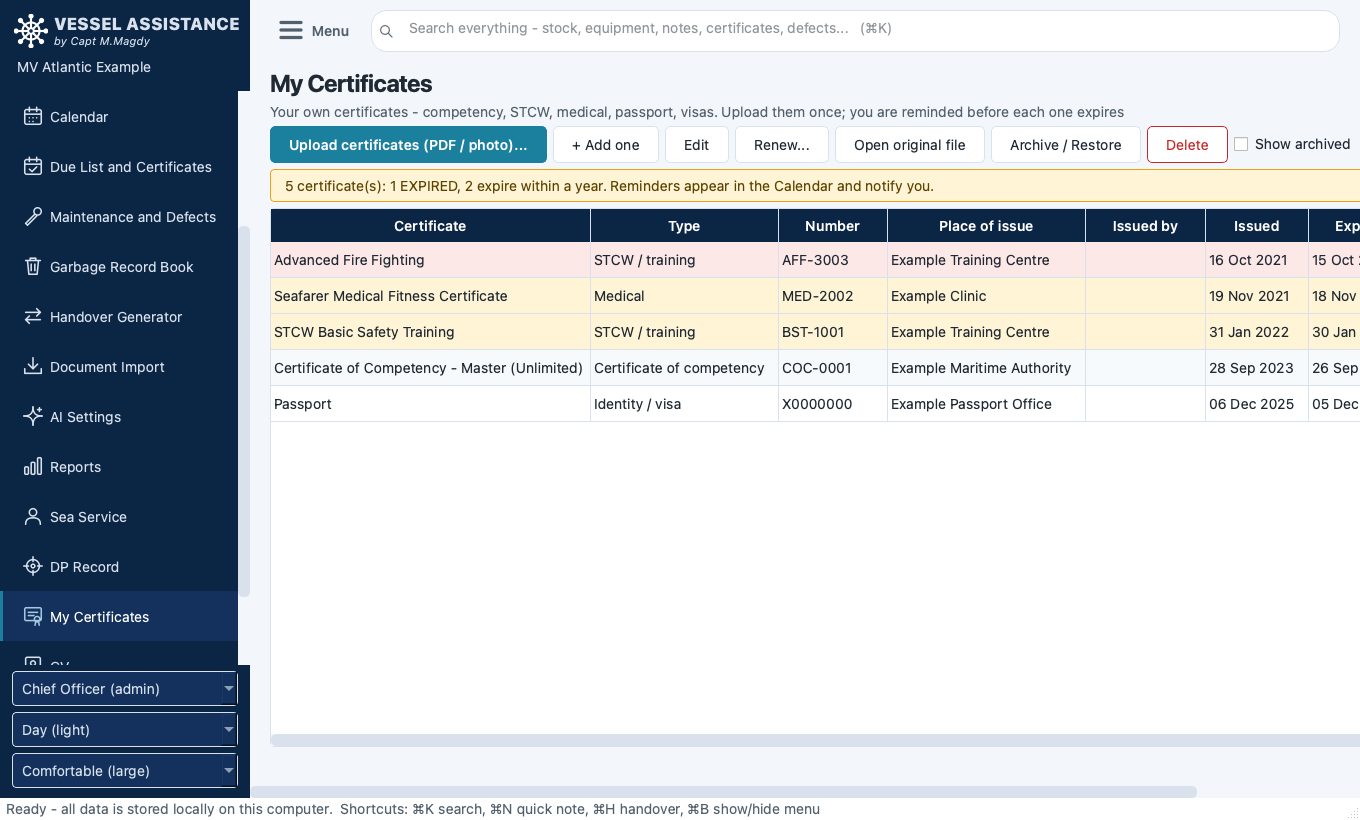This screenshot has width=1360, height=820.
Task: Select the Advanced Fire Fighting row
Action: 815,260
